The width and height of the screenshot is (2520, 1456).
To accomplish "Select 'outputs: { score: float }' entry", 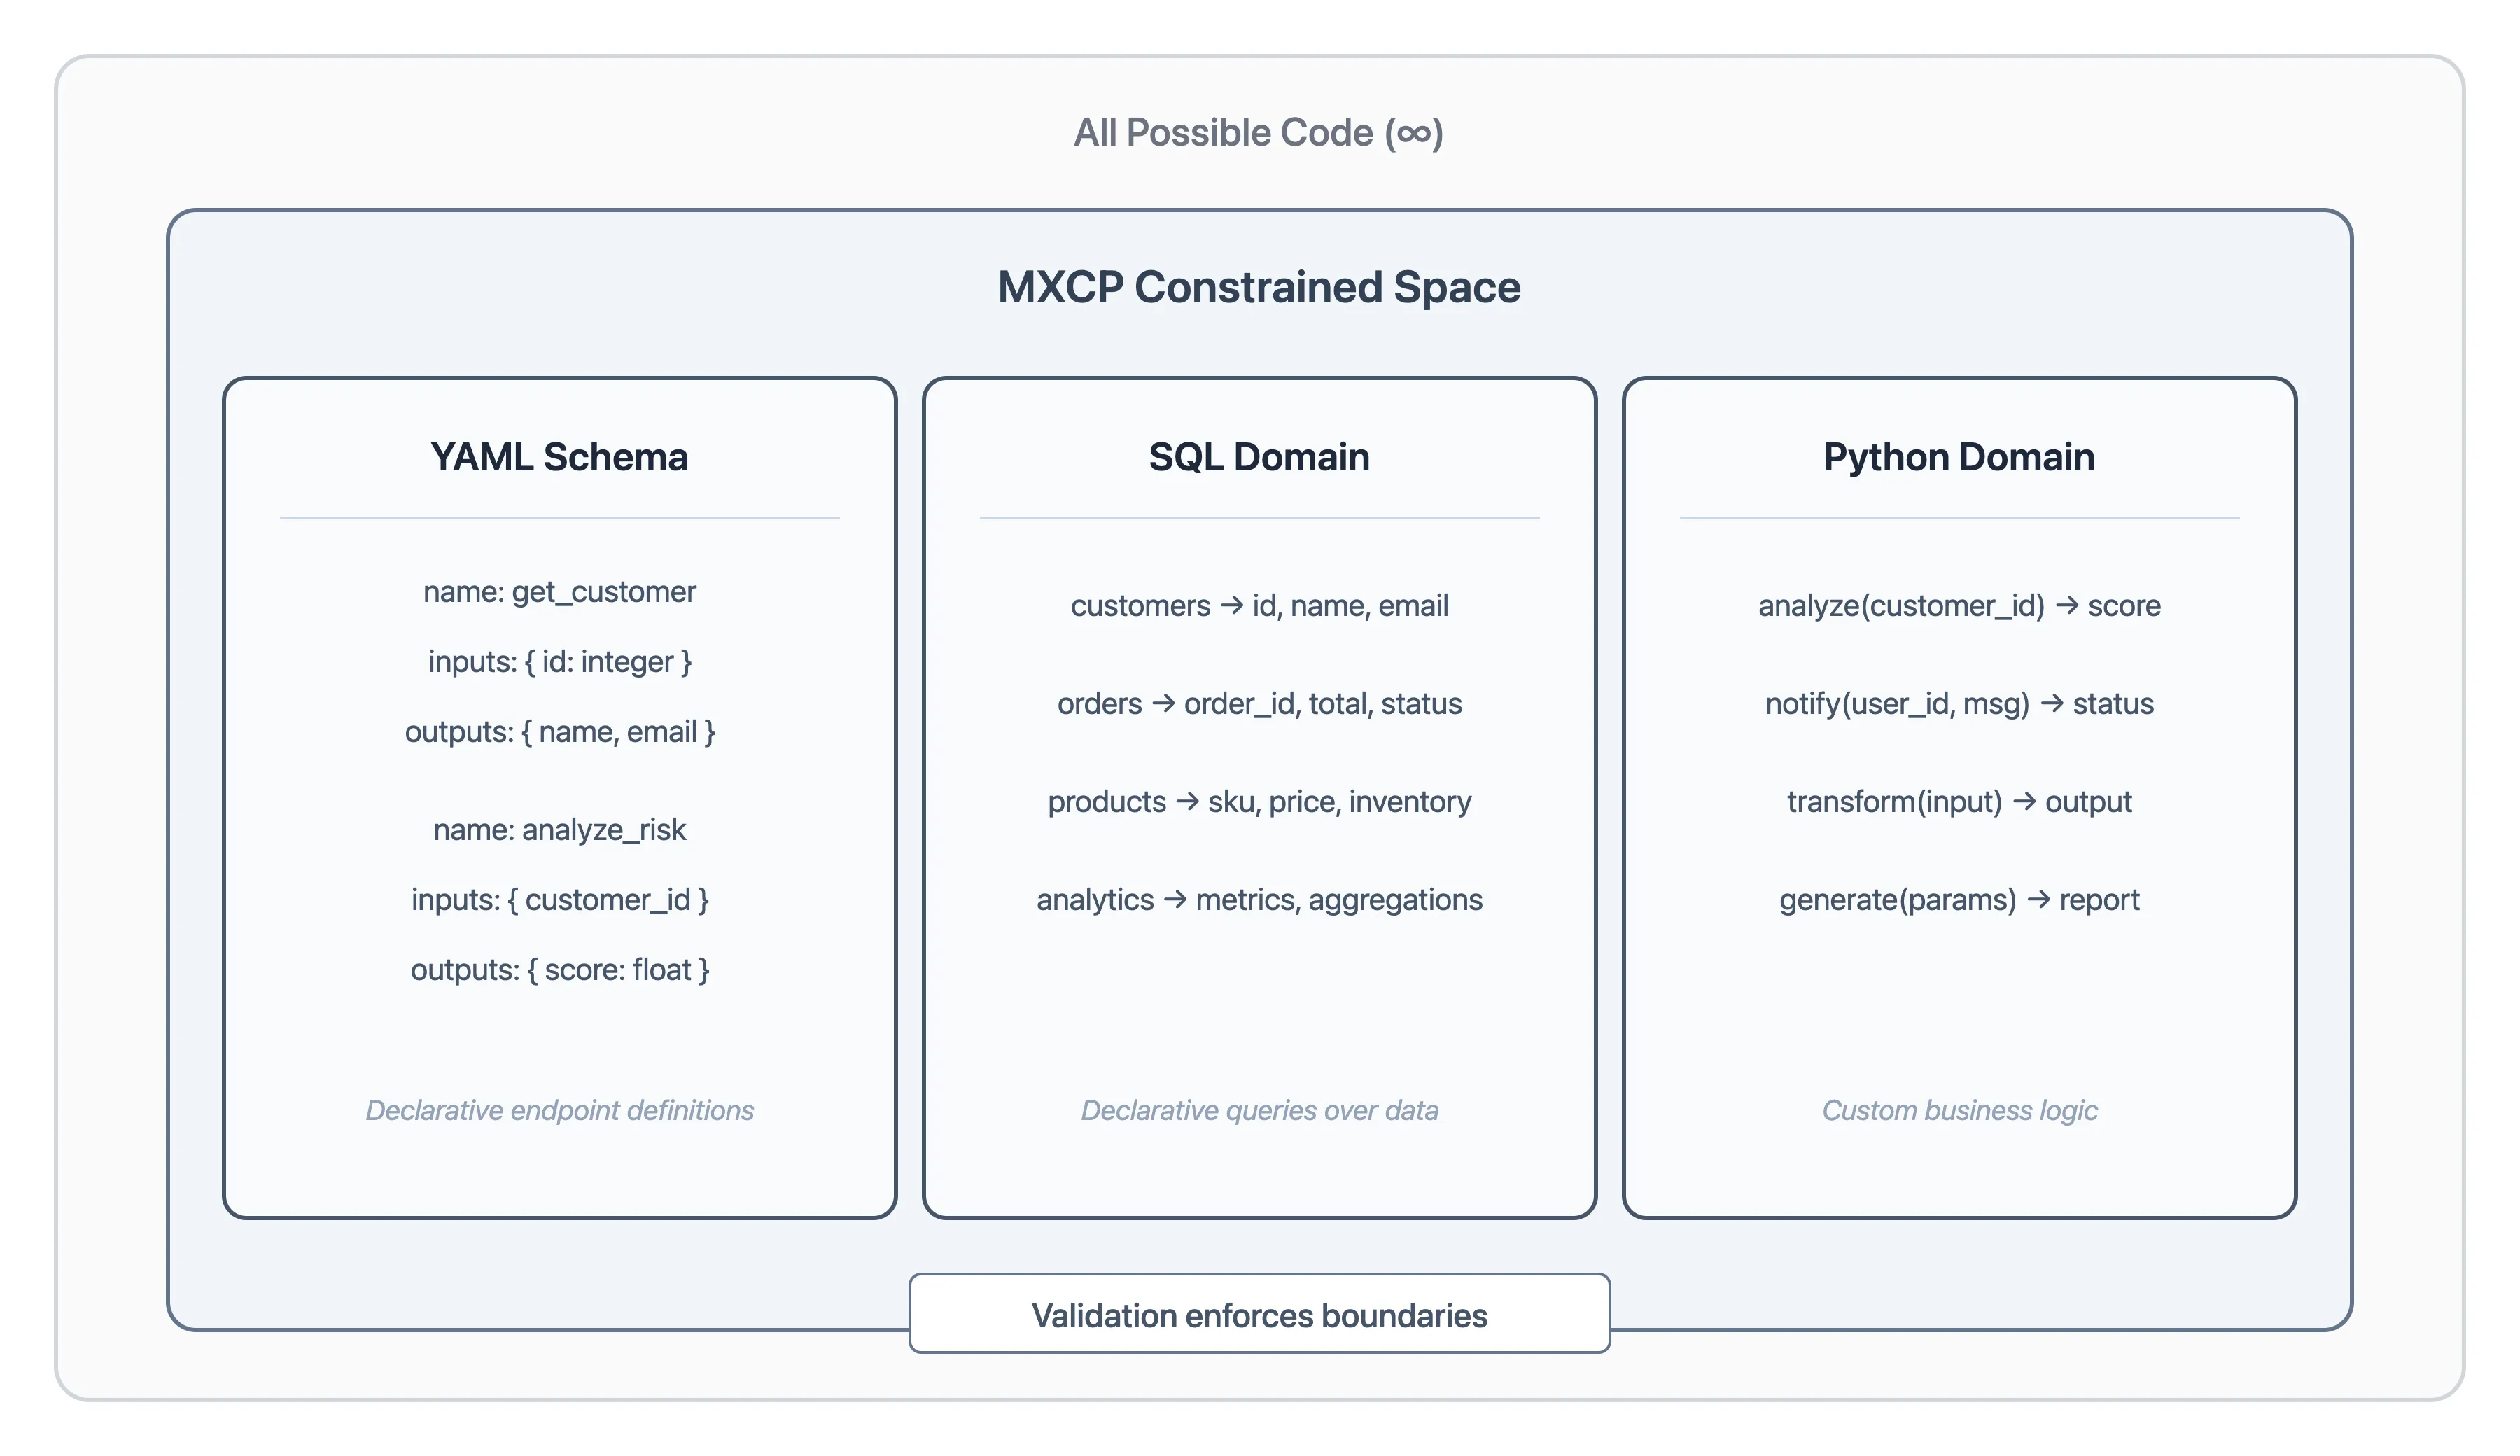I will tap(560, 969).
